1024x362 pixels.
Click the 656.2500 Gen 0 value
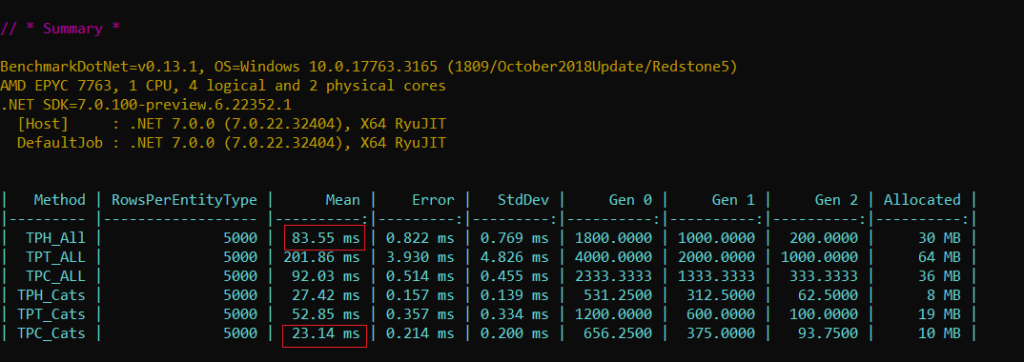pos(618,333)
